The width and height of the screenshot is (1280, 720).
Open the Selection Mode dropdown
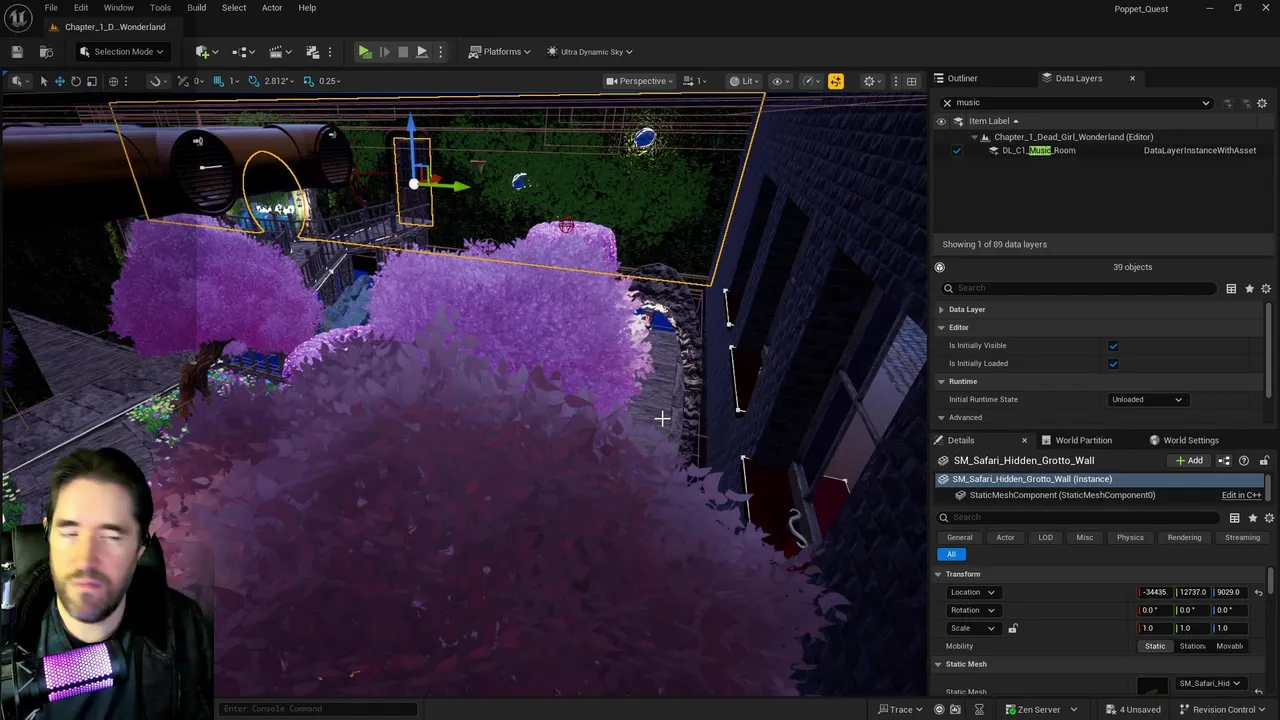(x=121, y=52)
